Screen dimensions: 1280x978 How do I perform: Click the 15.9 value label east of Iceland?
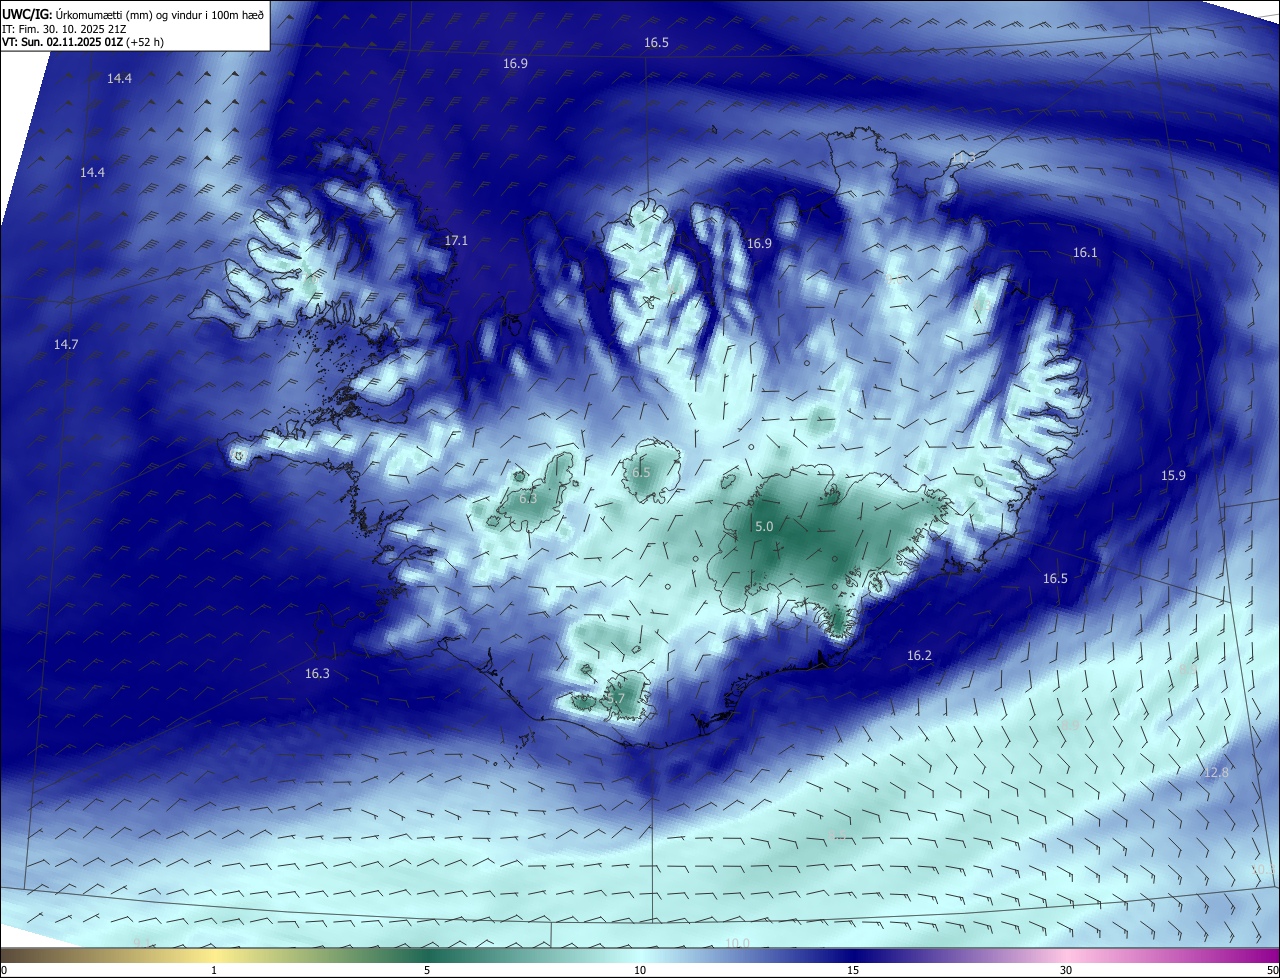tap(1173, 476)
